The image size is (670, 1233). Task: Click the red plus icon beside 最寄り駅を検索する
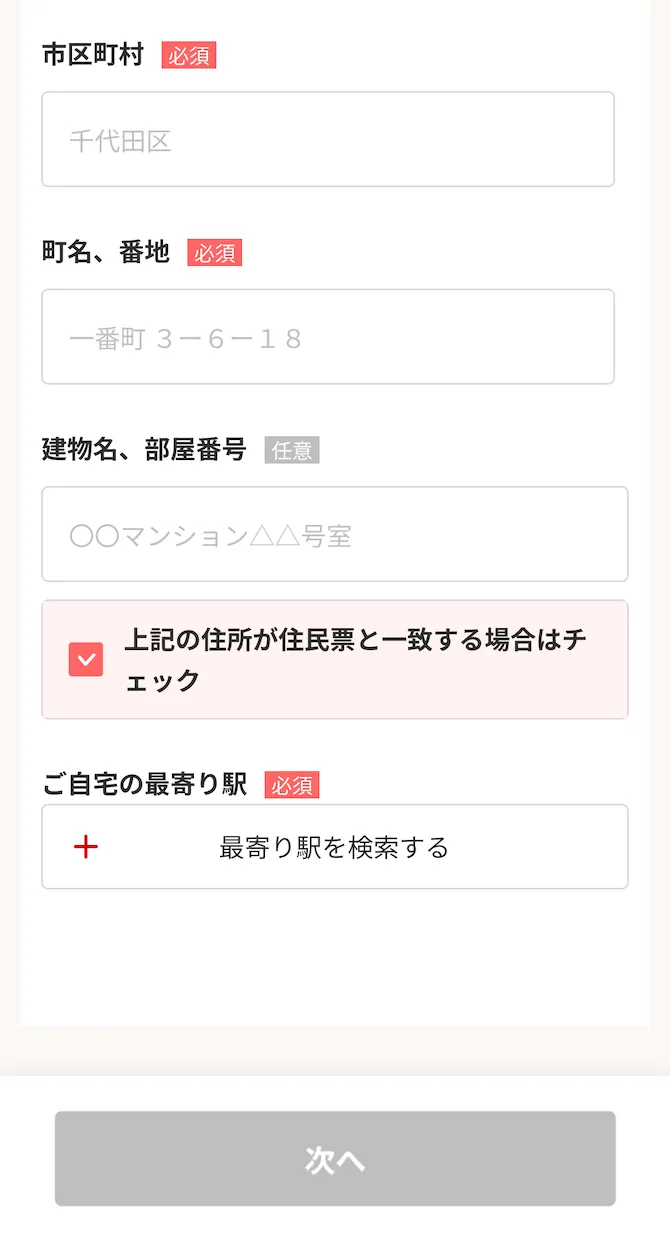pyautogui.click(x=86, y=846)
